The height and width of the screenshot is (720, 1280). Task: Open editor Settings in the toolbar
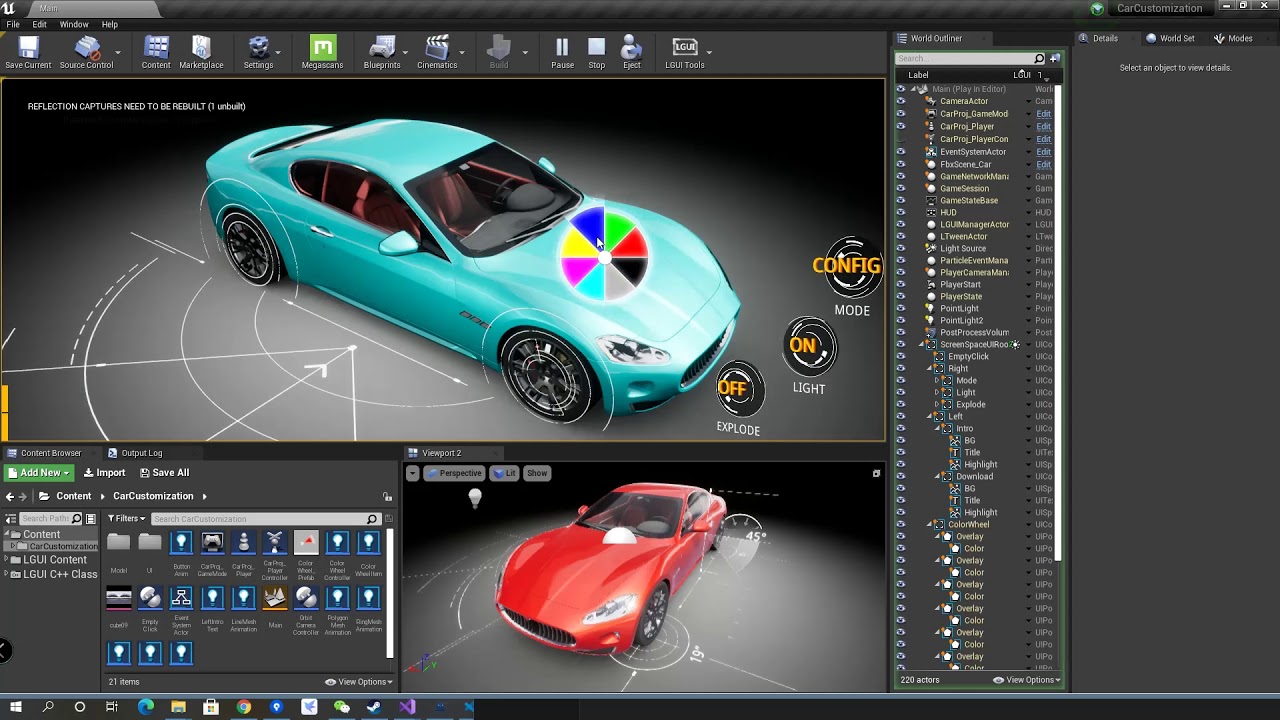pos(258,53)
